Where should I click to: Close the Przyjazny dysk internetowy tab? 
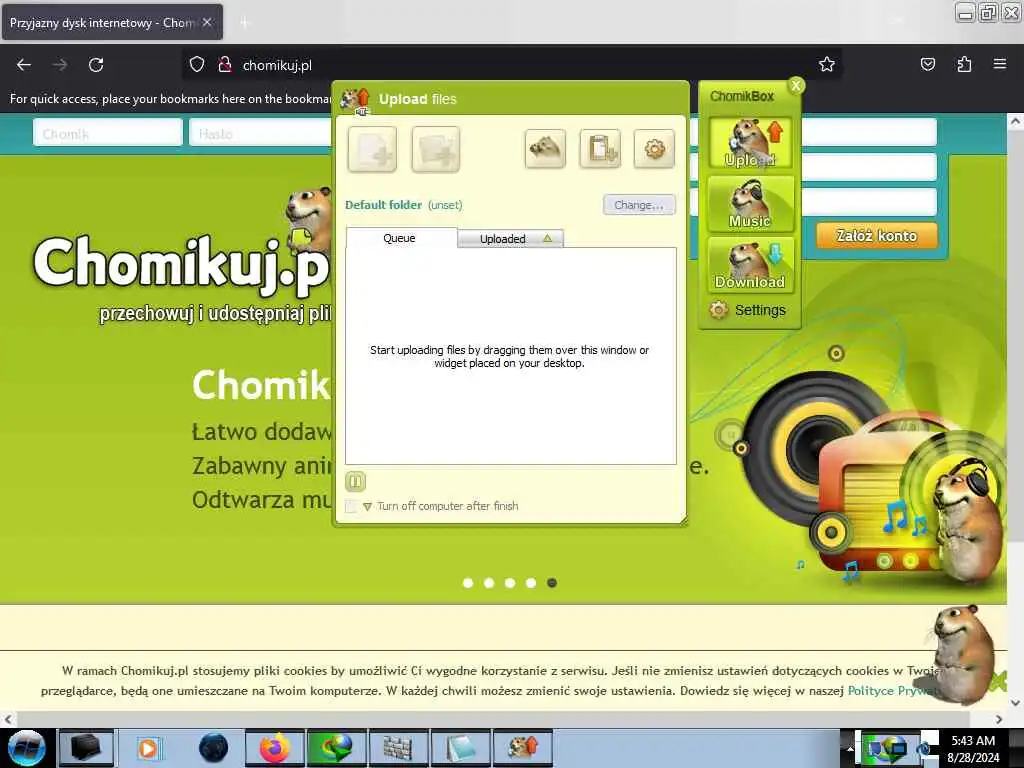pyautogui.click(x=207, y=22)
